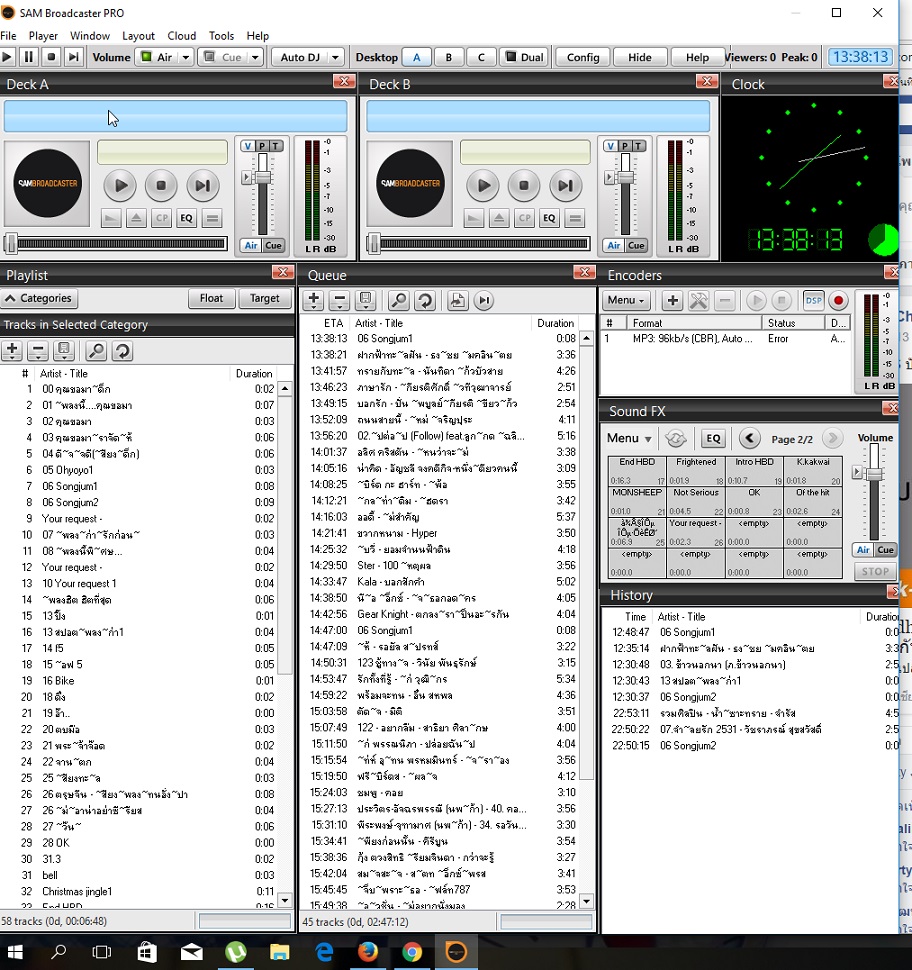Click the Play icon in the main toolbar
Viewport: 912px width, 970px height.
click(x=7, y=57)
